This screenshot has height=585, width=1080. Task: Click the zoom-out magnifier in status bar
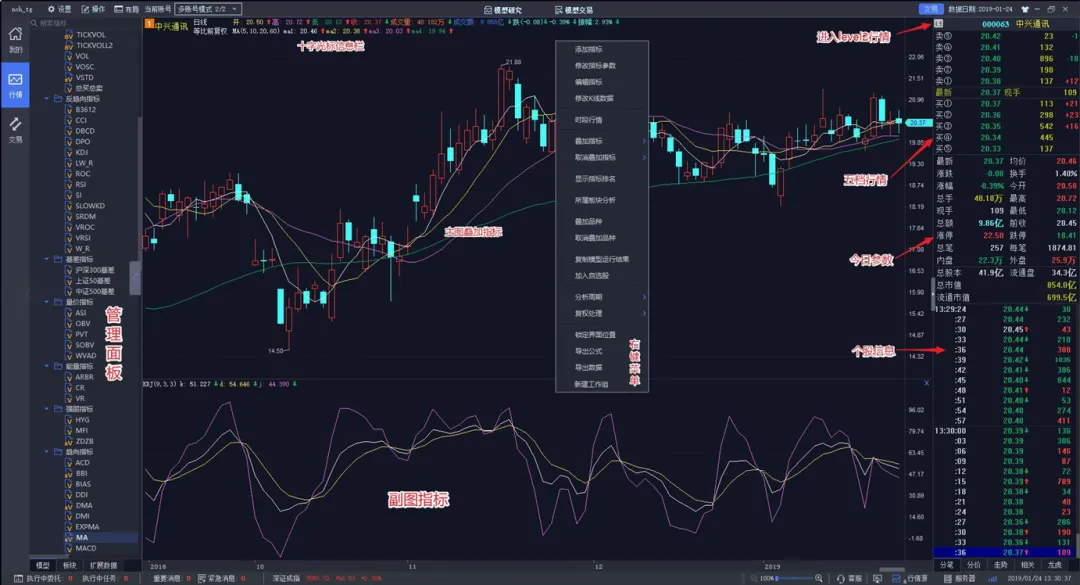[754, 578]
